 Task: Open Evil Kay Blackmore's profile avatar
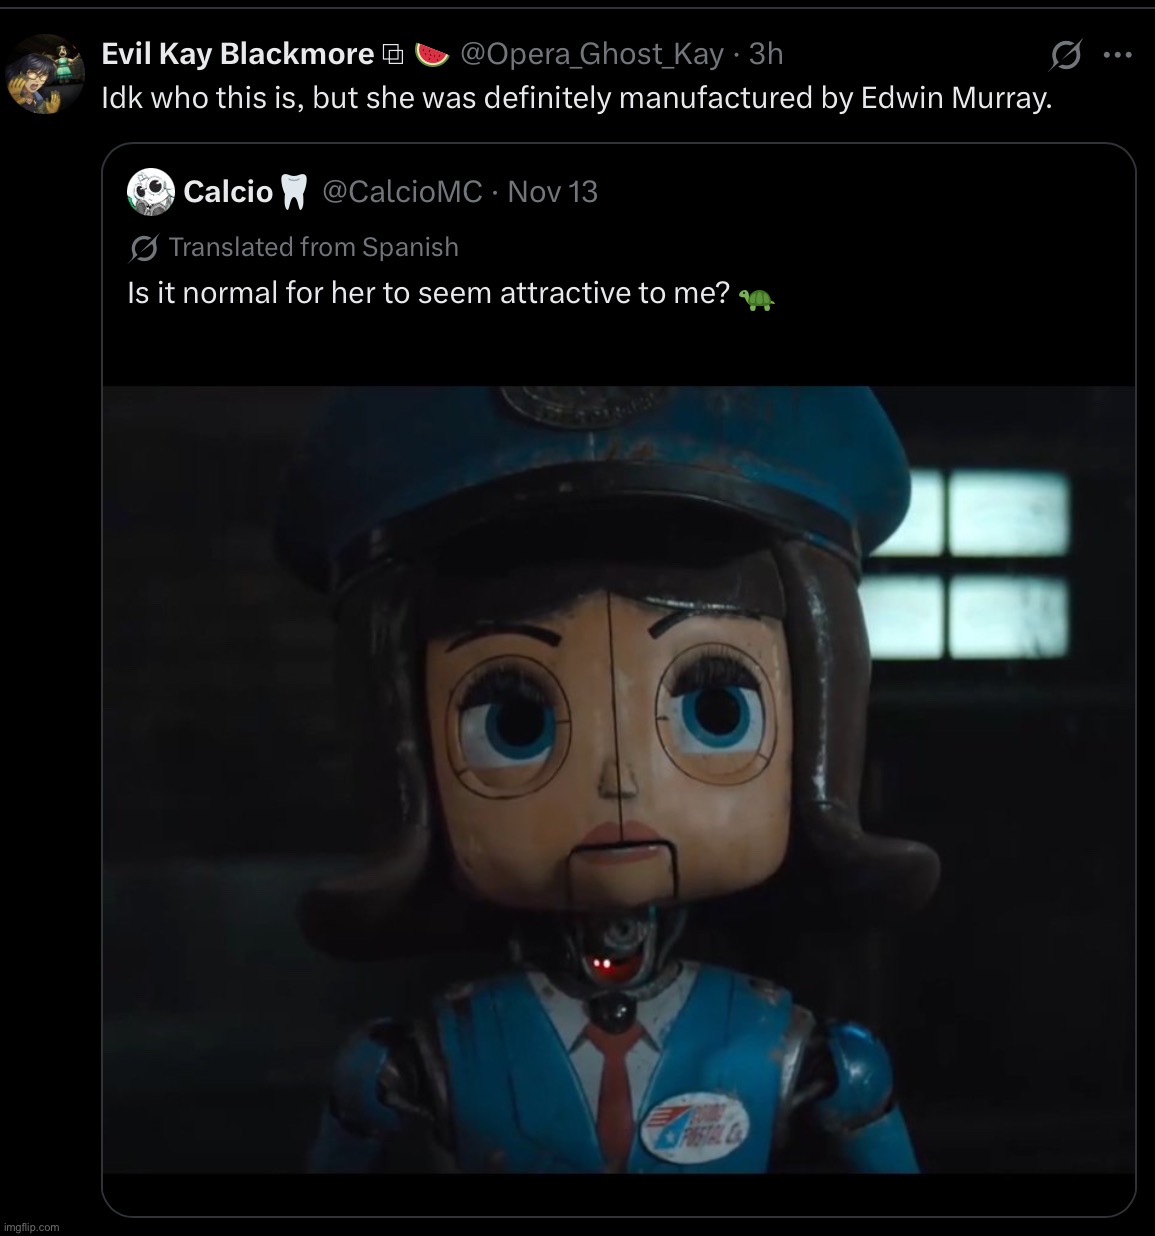(x=44, y=74)
